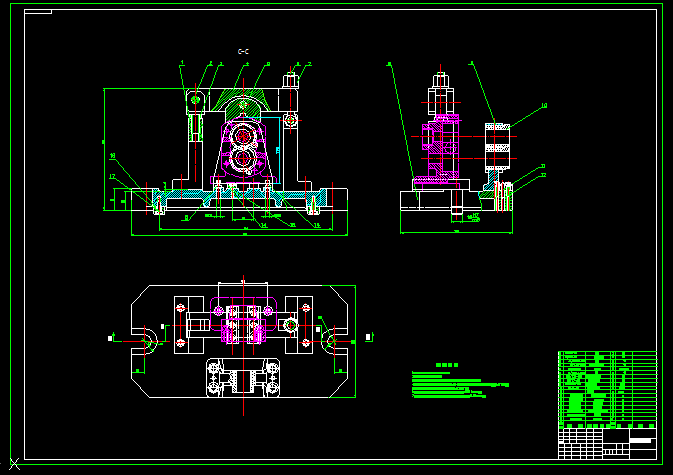Click the small rectangle at sheet top-left corner
The image size is (673, 475).
[38, 12]
